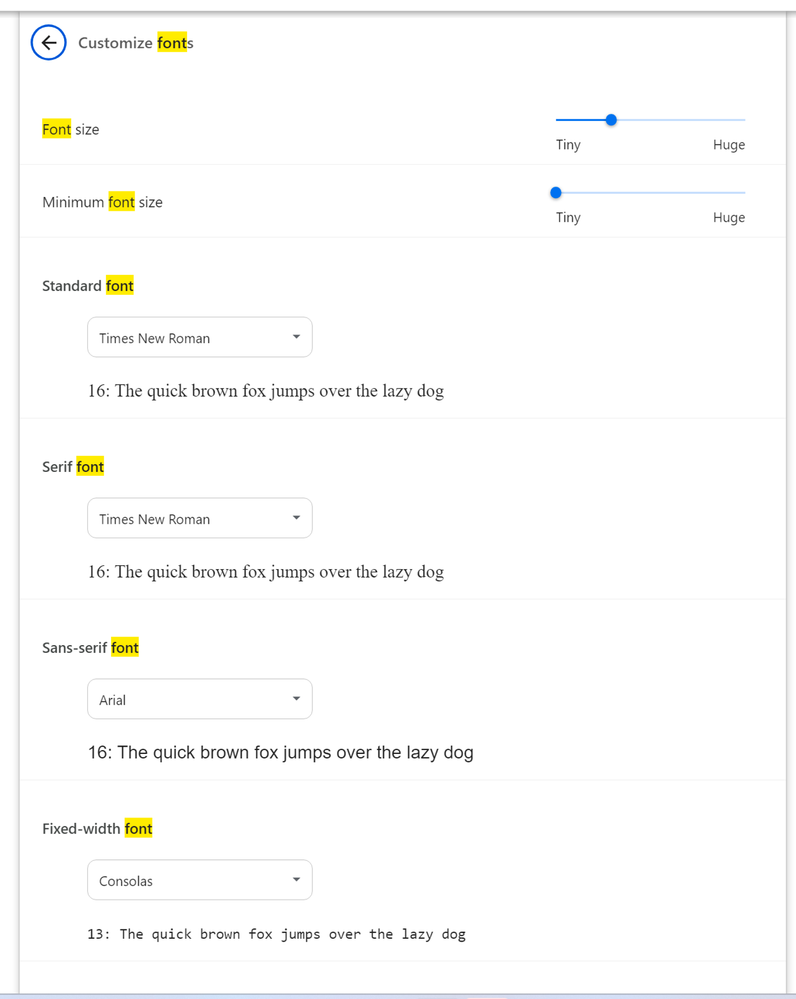Click the Sans-serif font preview sentence
The image size is (796, 999).
(281, 752)
